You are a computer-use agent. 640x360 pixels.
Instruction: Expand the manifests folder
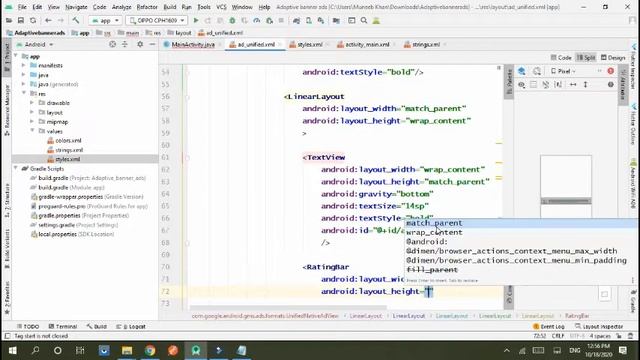pos(23,65)
